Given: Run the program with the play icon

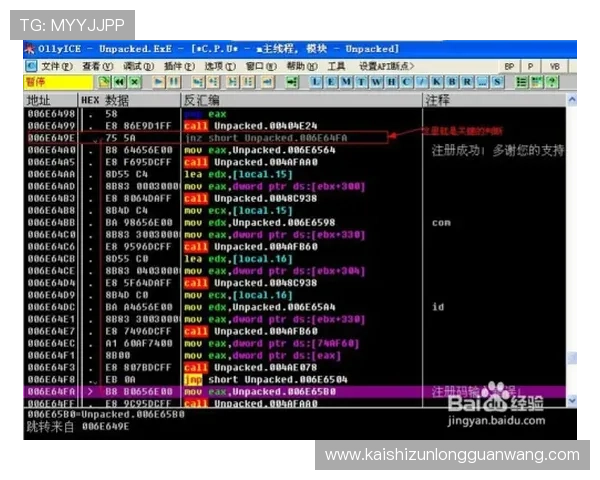Looking at the screenshot, I should click(x=158, y=82).
